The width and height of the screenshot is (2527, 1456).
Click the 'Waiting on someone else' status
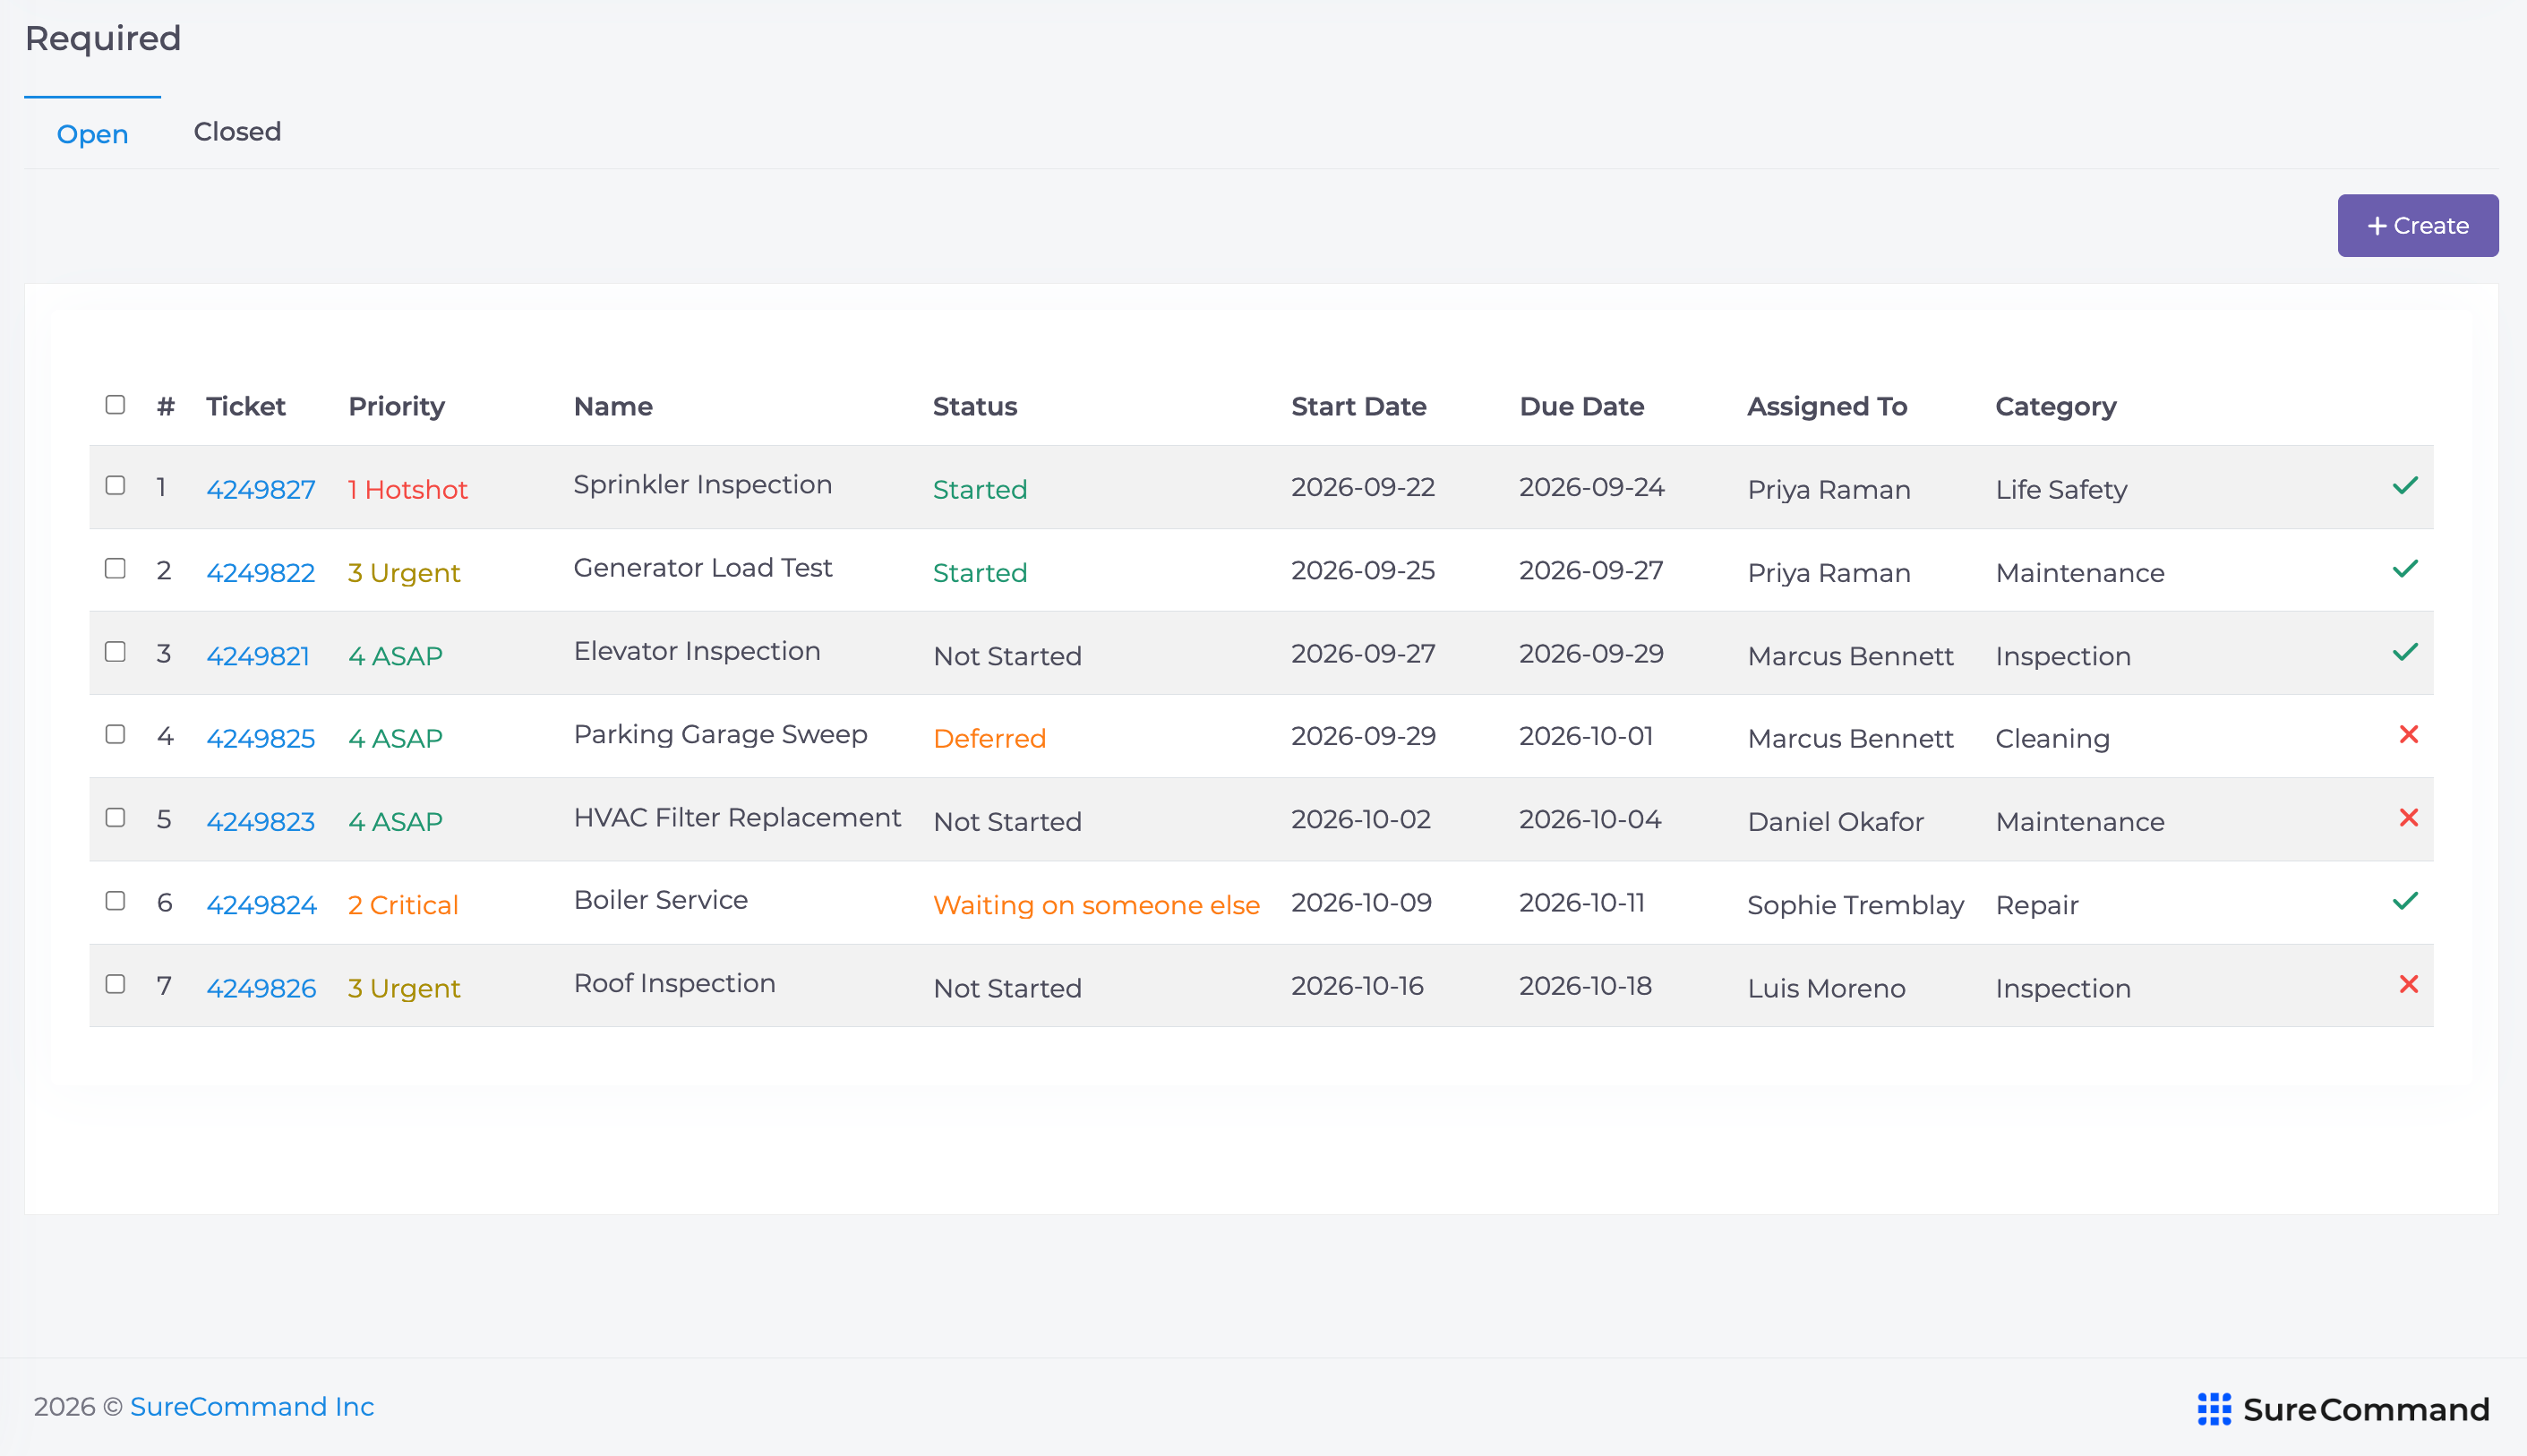pyautogui.click(x=1095, y=904)
